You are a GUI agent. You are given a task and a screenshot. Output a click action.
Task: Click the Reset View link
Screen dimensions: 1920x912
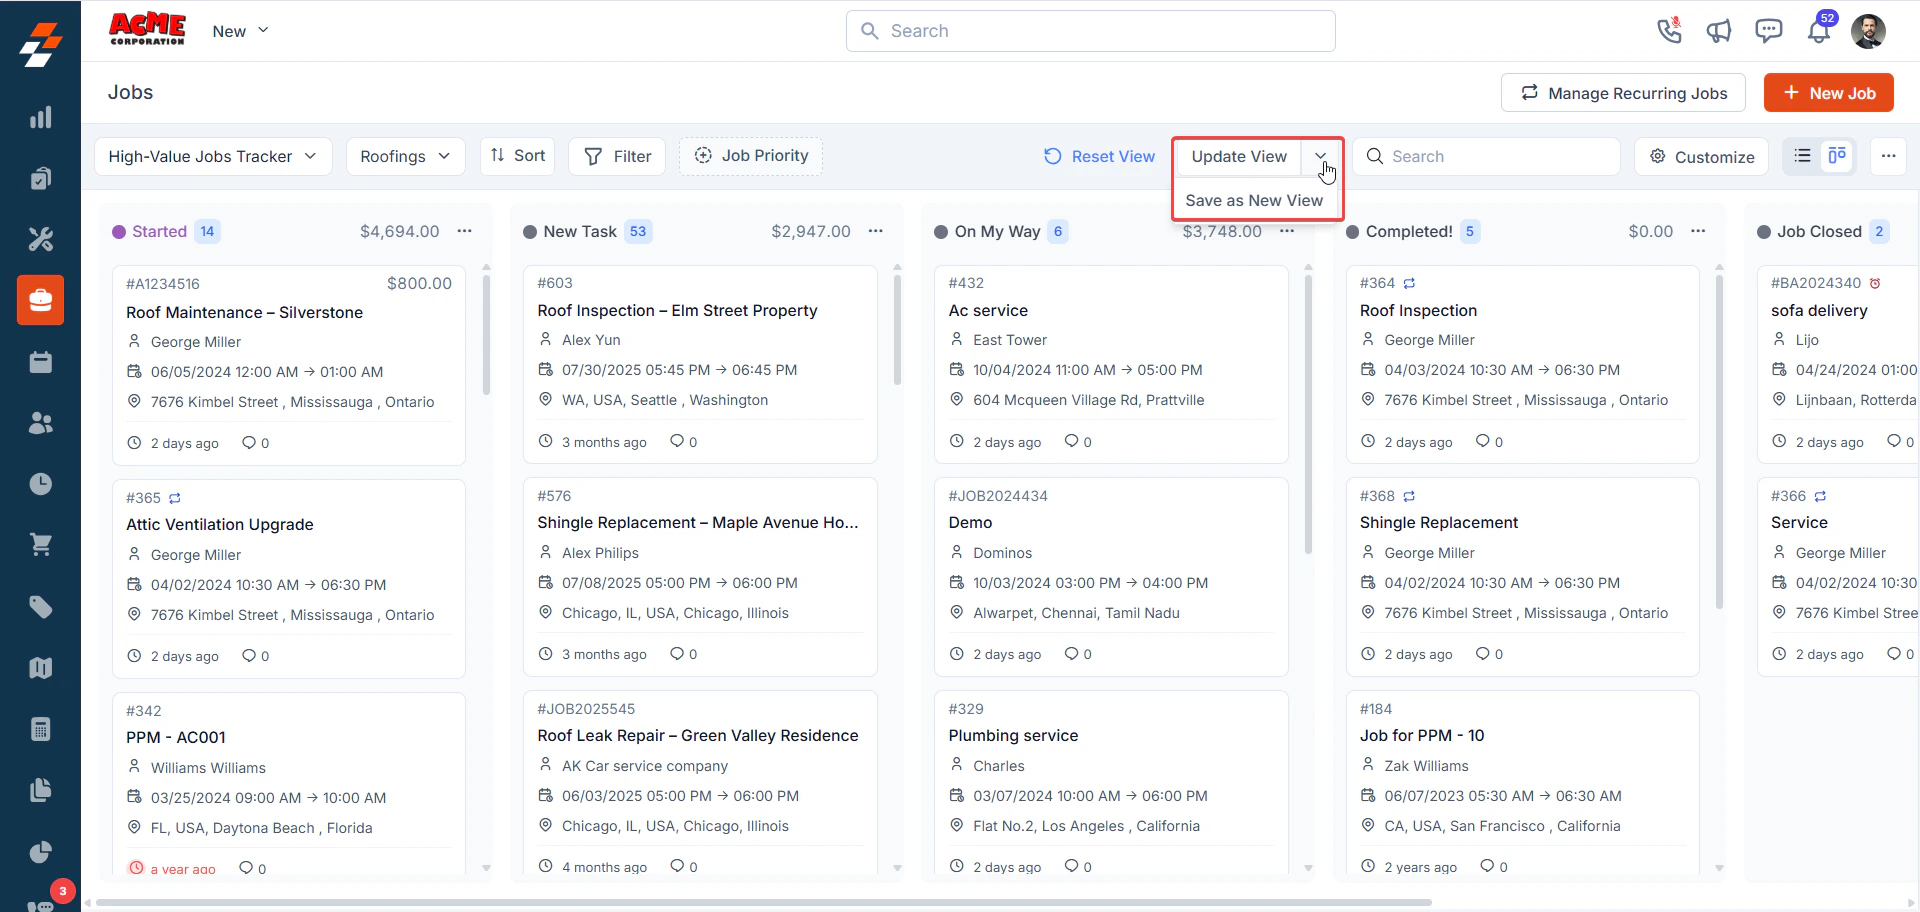1100,156
